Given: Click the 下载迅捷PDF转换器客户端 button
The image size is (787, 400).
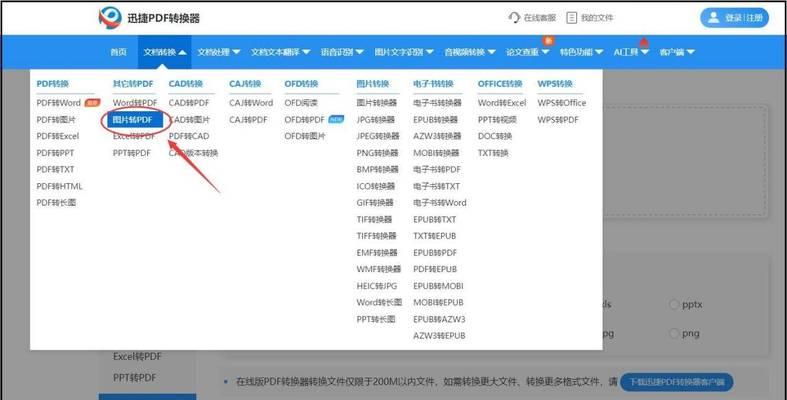Looking at the screenshot, I should tap(677, 382).
